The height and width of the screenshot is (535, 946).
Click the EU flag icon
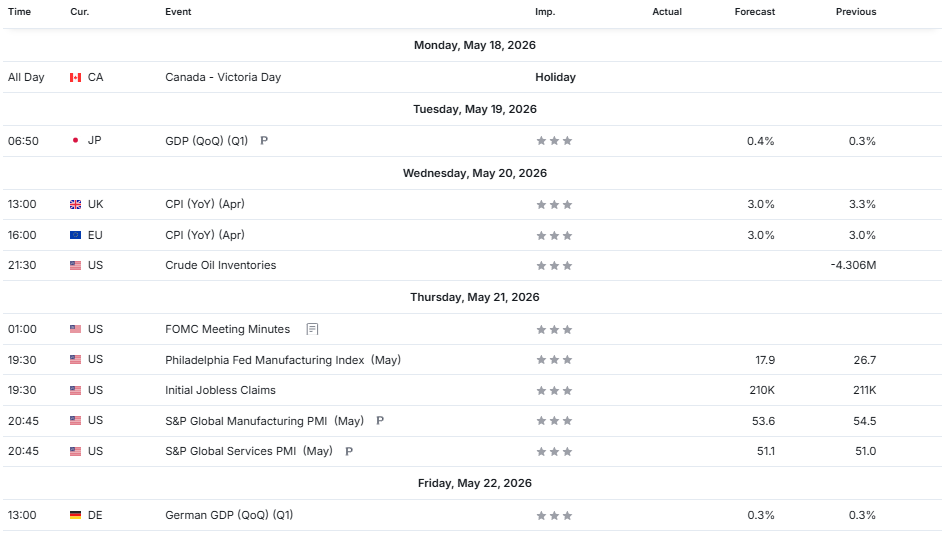point(75,235)
